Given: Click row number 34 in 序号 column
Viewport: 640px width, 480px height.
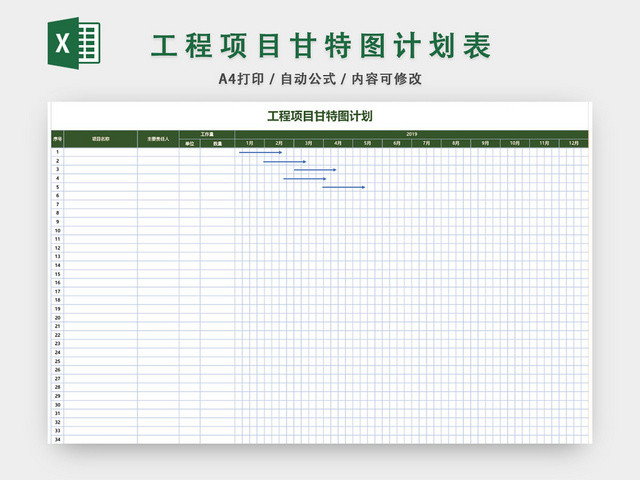Looking at the screenshot, I should click(x=58, y=440).
